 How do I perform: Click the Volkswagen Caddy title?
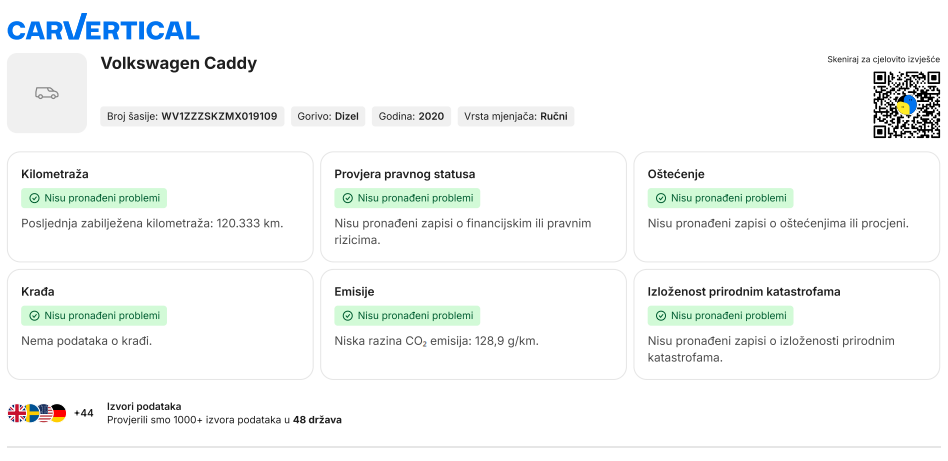(179, 64)
